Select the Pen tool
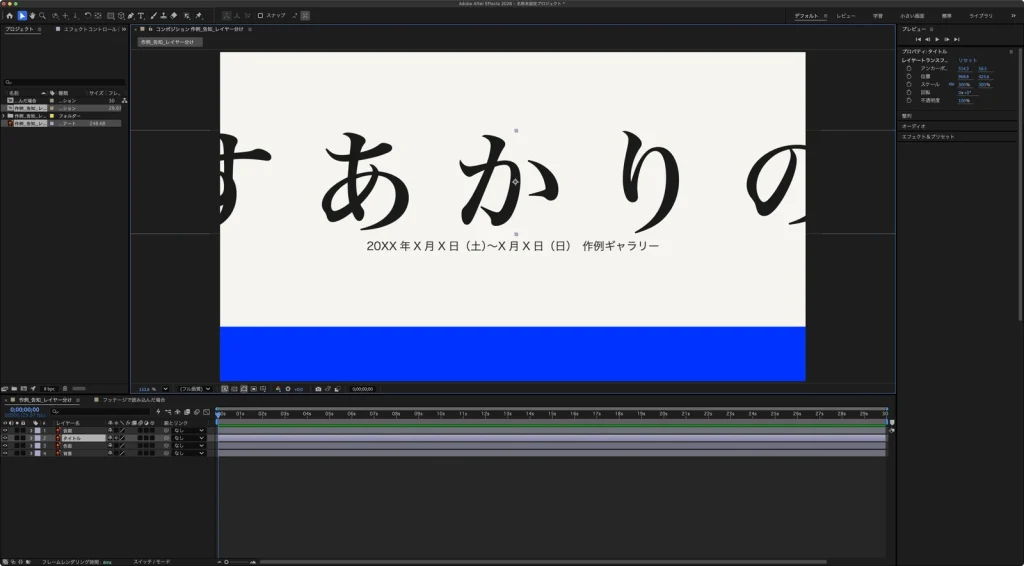This screenshot has width=1024, height=566. 131,16
